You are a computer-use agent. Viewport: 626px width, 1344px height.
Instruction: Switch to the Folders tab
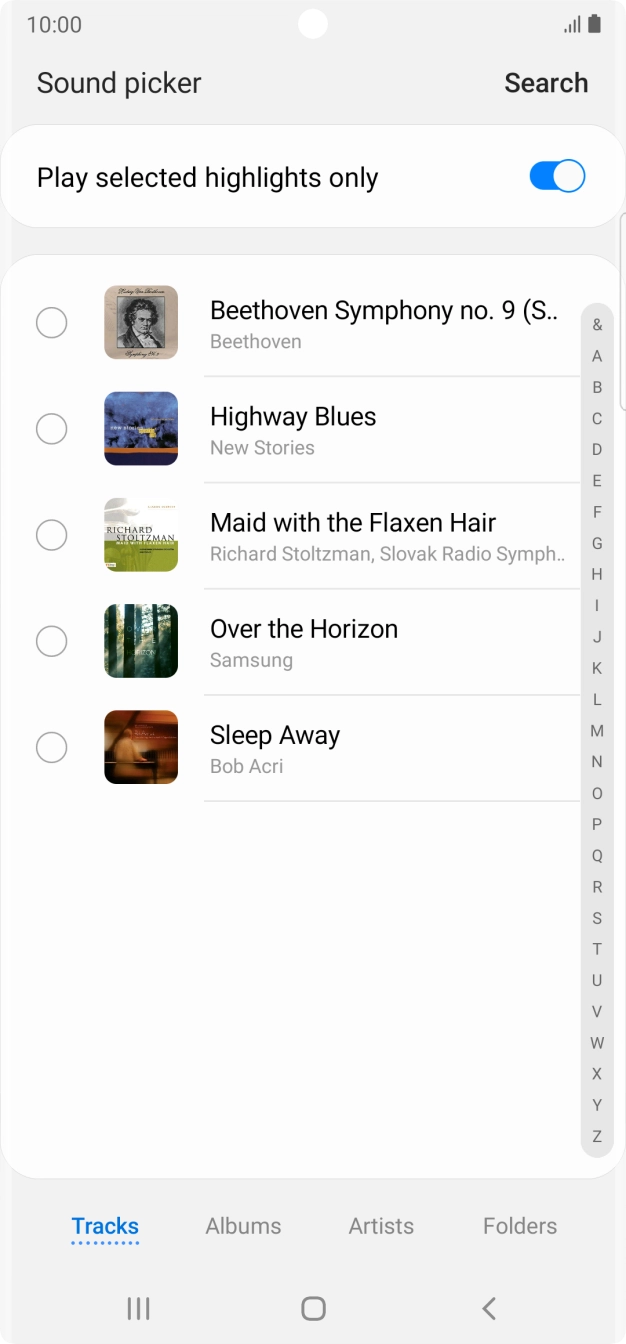520,1225
